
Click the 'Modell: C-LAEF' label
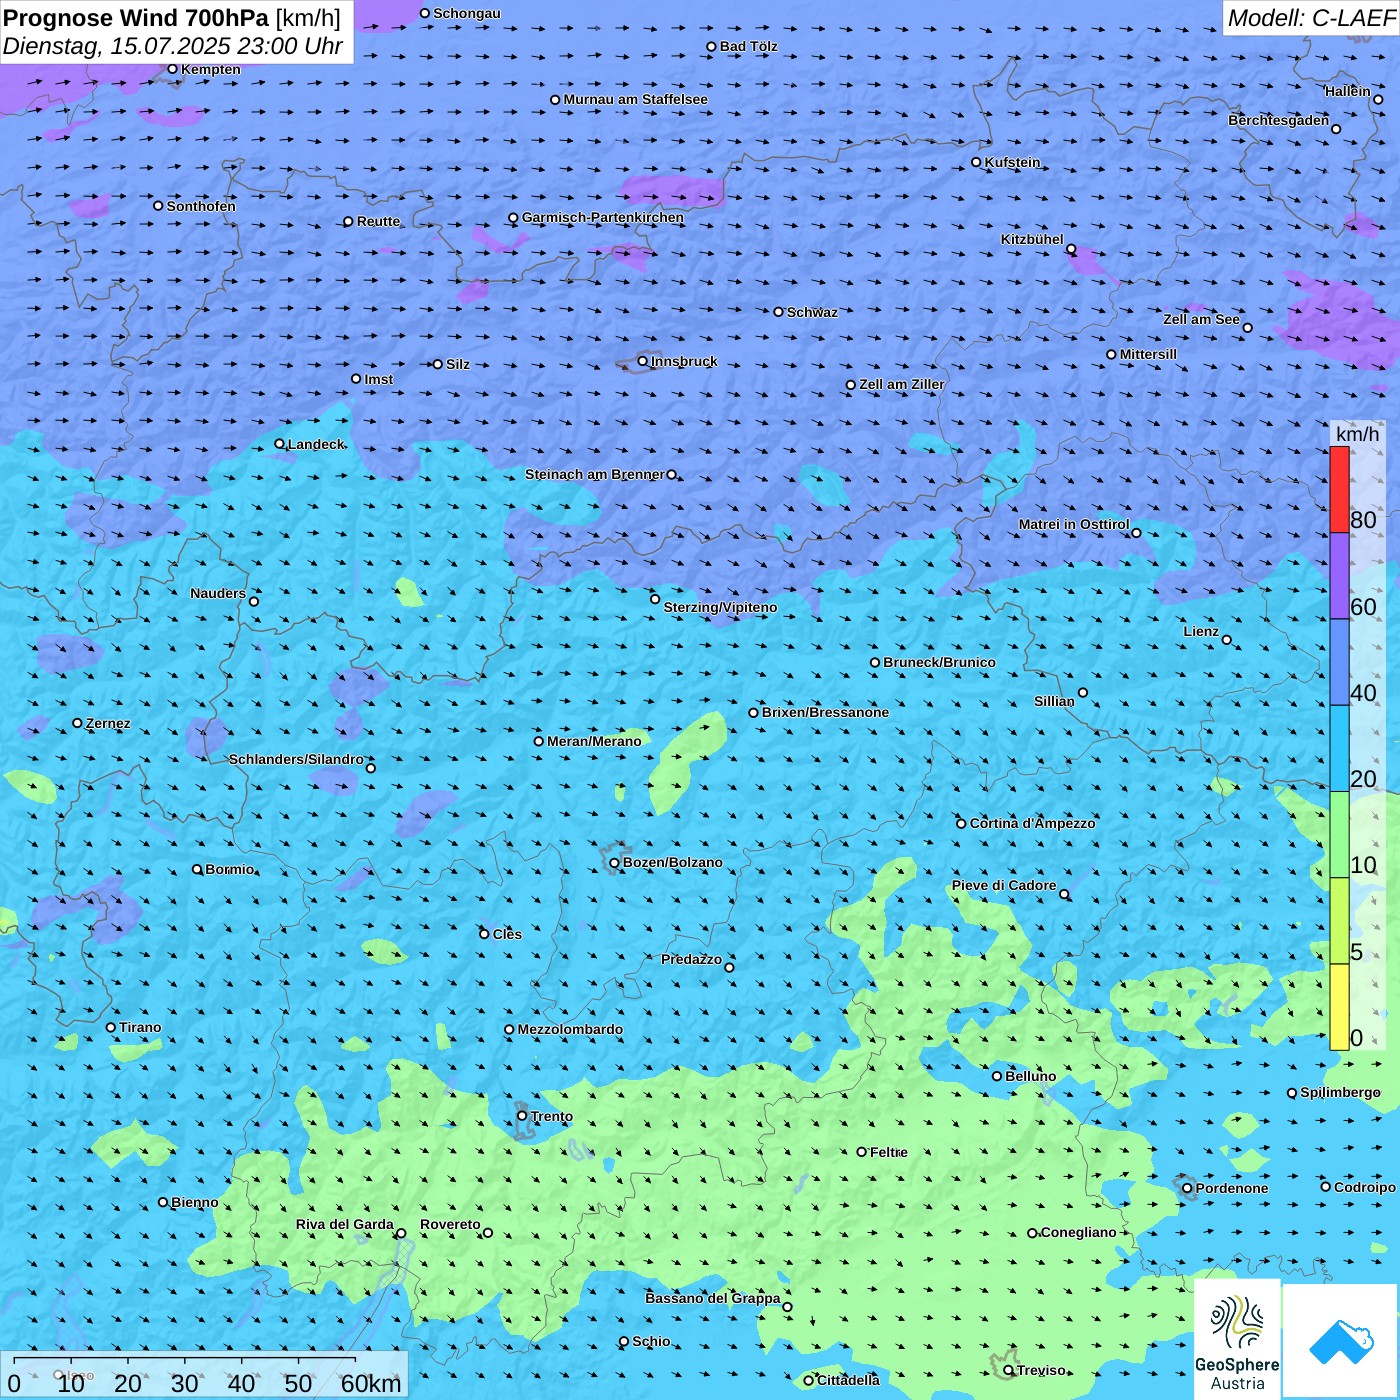click(1311, 18)
